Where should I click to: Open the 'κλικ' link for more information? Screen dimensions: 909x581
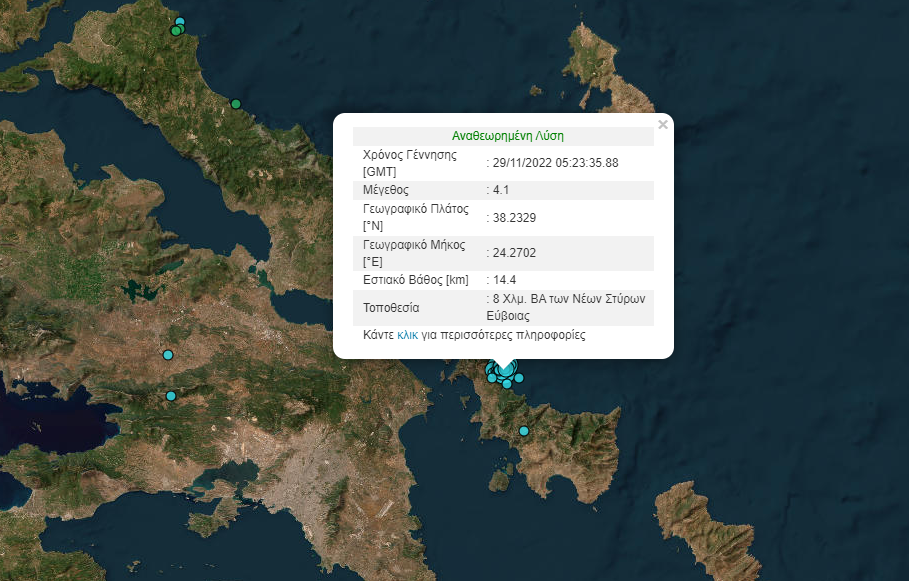[x=407, y=336]
